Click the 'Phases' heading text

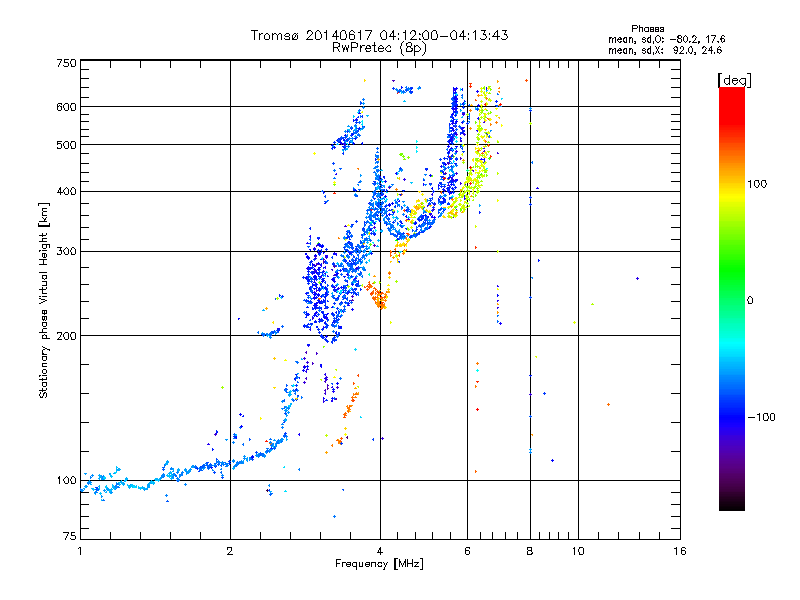point(647,29)
